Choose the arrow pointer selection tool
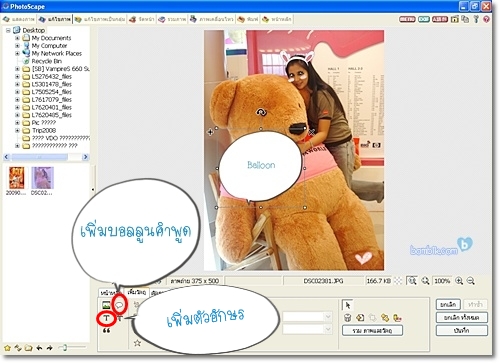The image size is (500, 363). point(348,305)
